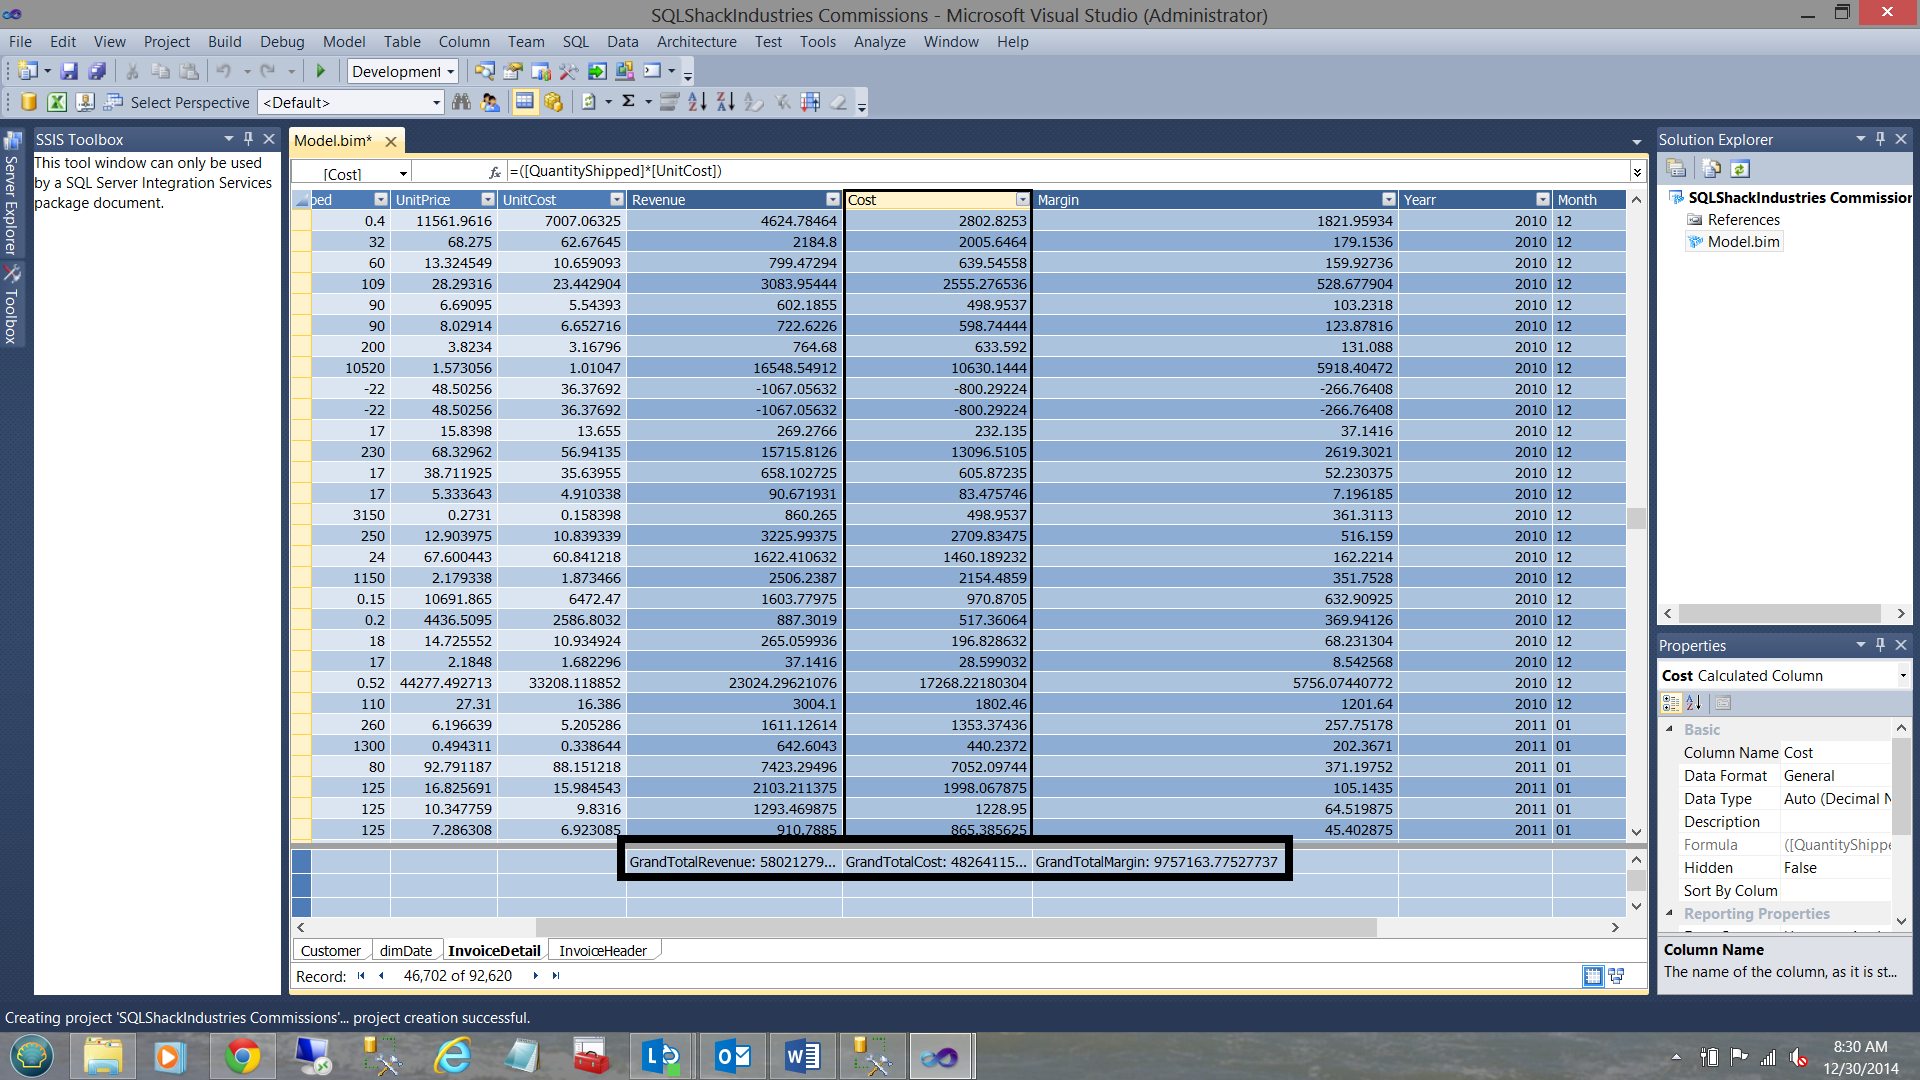Sort column Z to A descending
Screen dimensions: 1920x1080
725,102
